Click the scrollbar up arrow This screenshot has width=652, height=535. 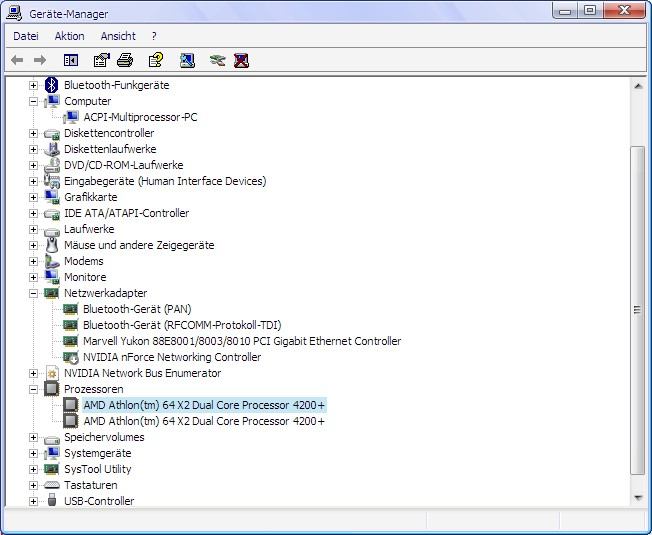pyautogui.click(x=637, y=86)
